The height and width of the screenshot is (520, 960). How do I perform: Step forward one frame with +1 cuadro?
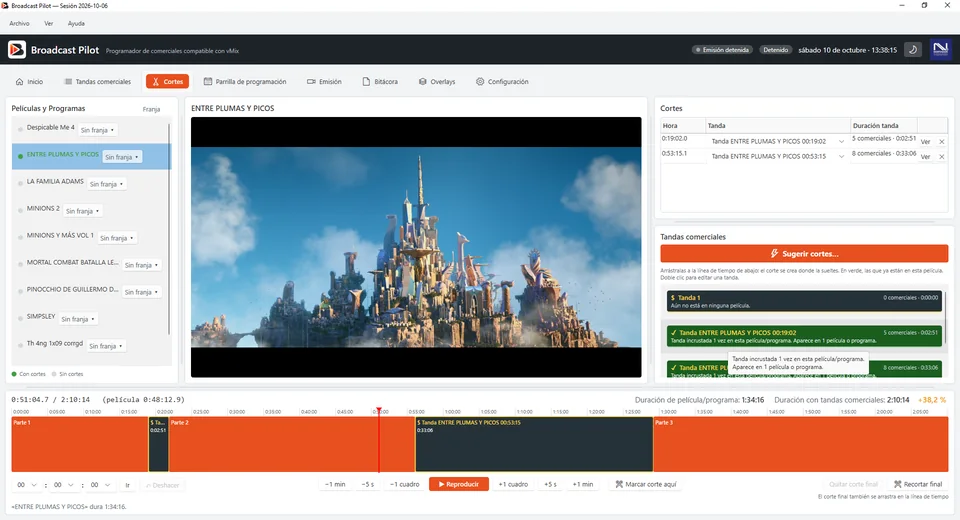coord(513,484)
